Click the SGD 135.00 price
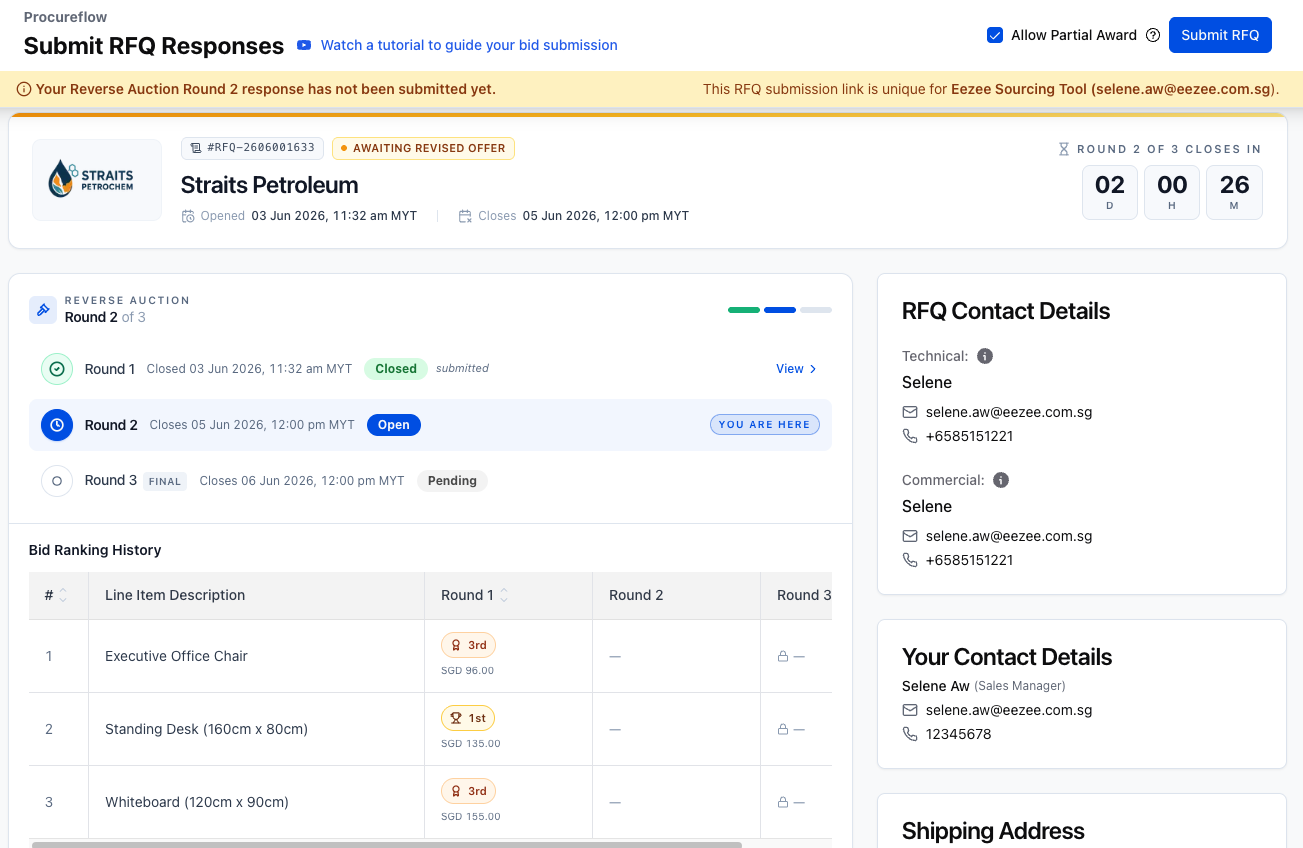This screenshot has width=1303, height=848. [470, 744]
